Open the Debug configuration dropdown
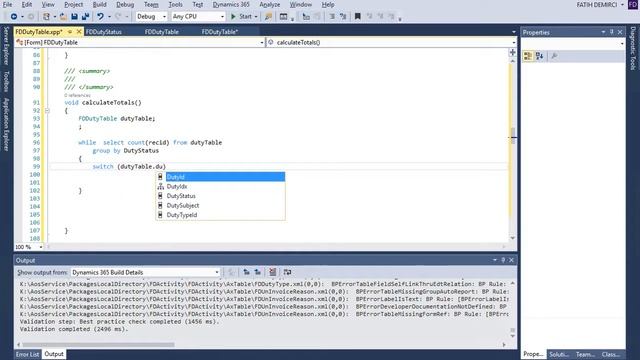Screen dimensions: 640x360 (x=151, y=17)
